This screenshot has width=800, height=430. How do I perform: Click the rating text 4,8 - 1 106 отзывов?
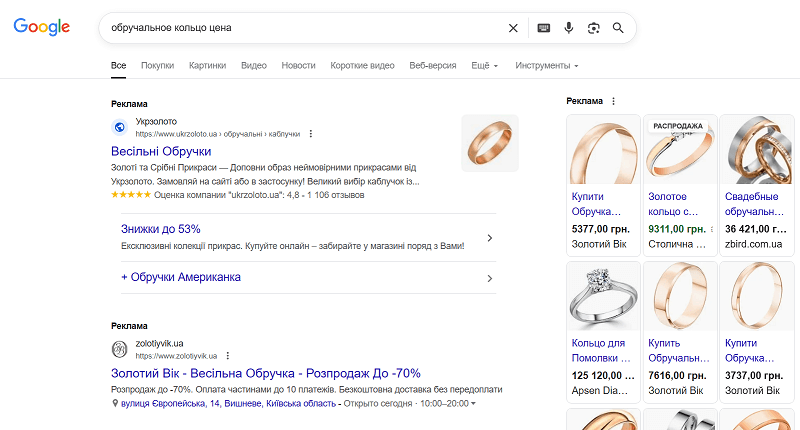coord(325,195)
